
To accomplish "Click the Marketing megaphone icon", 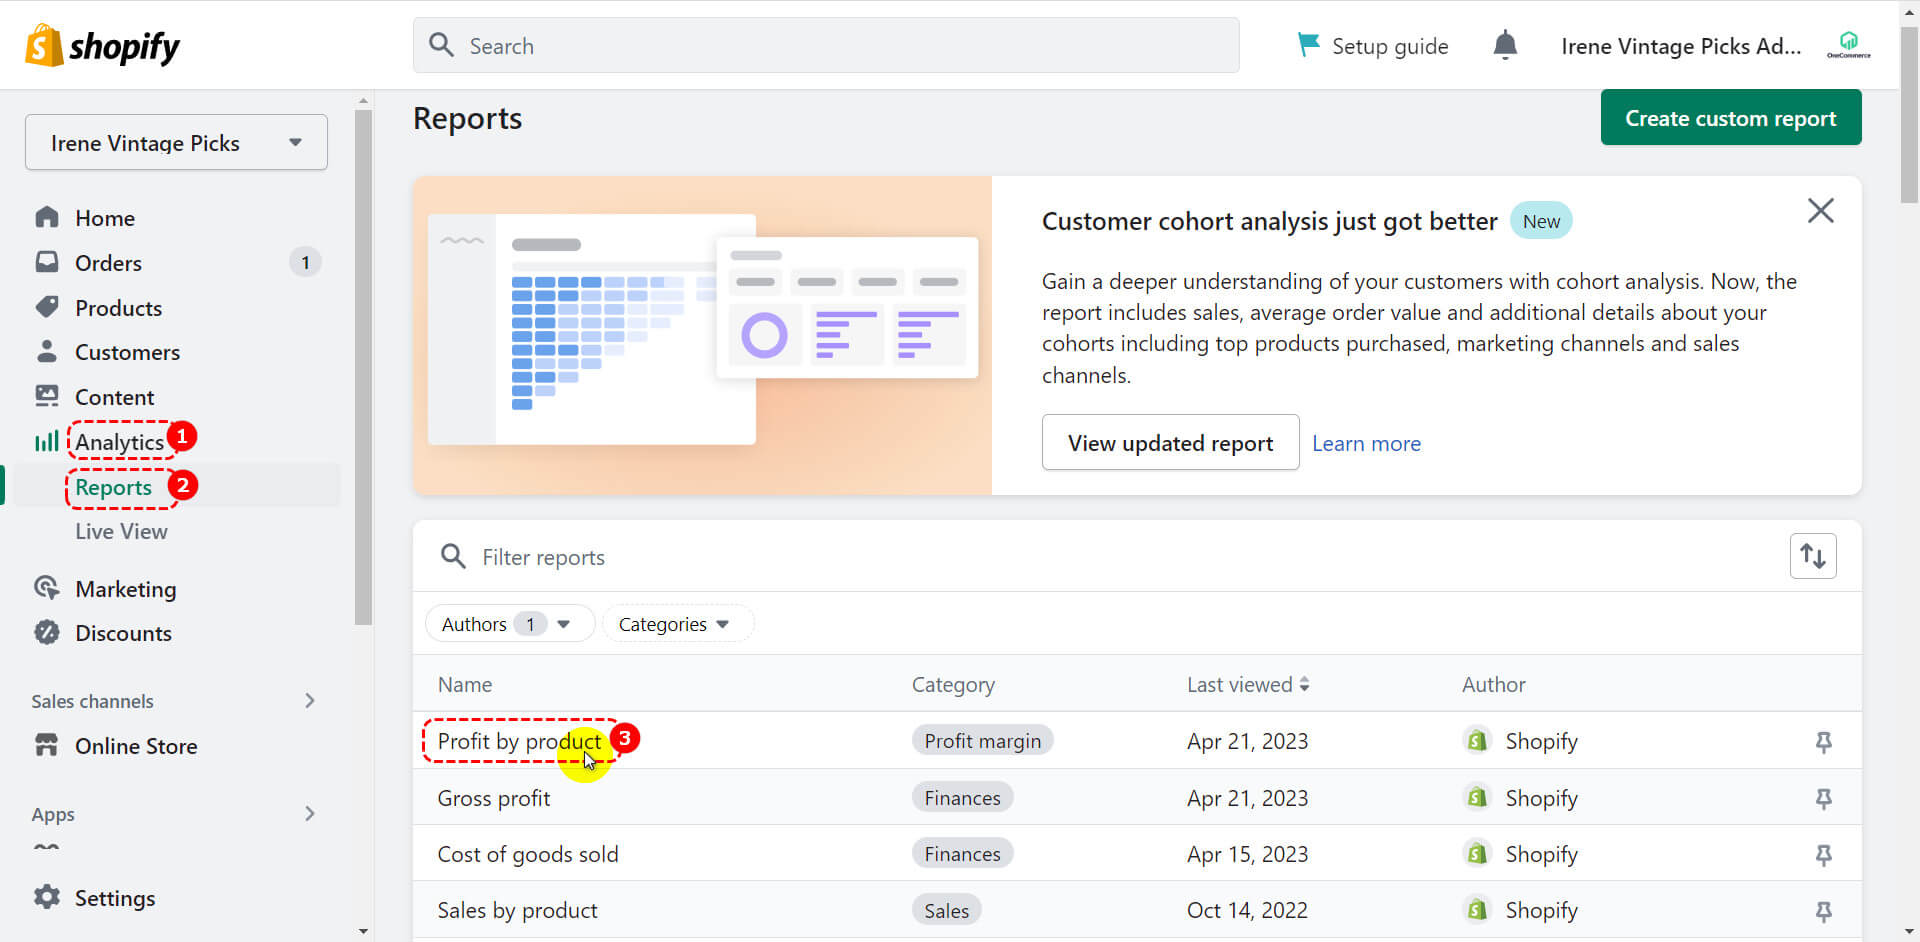I will point(47,588).
